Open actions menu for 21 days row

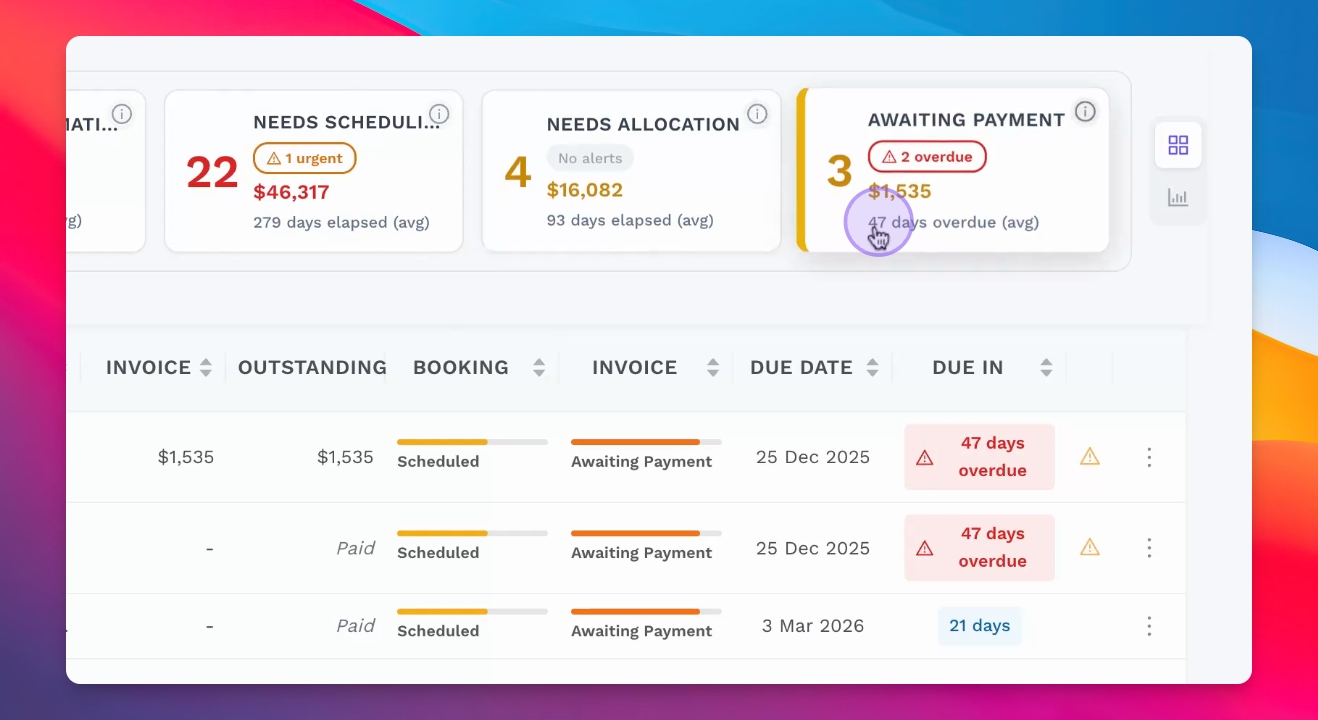click(x=1149, y=626)
